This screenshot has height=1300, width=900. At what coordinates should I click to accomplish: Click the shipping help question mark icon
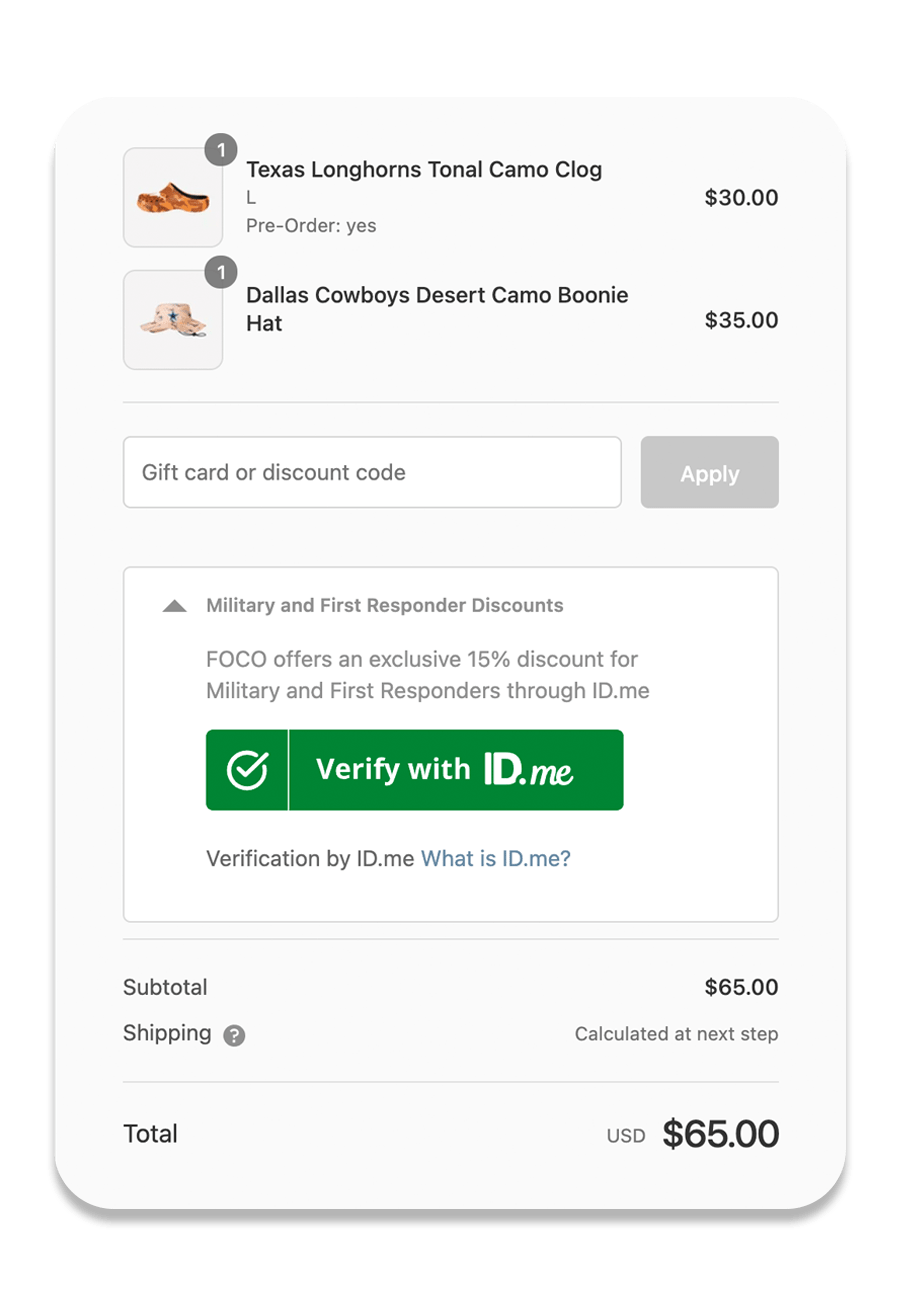[234, 1035]
